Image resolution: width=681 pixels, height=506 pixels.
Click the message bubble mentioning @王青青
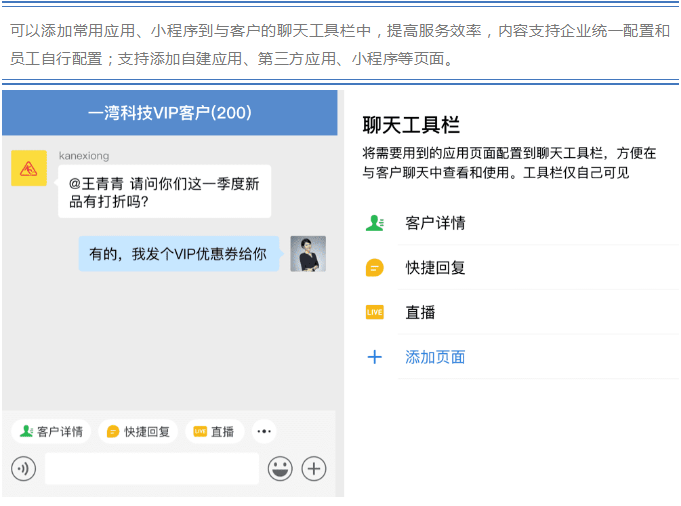click(164, 192)
